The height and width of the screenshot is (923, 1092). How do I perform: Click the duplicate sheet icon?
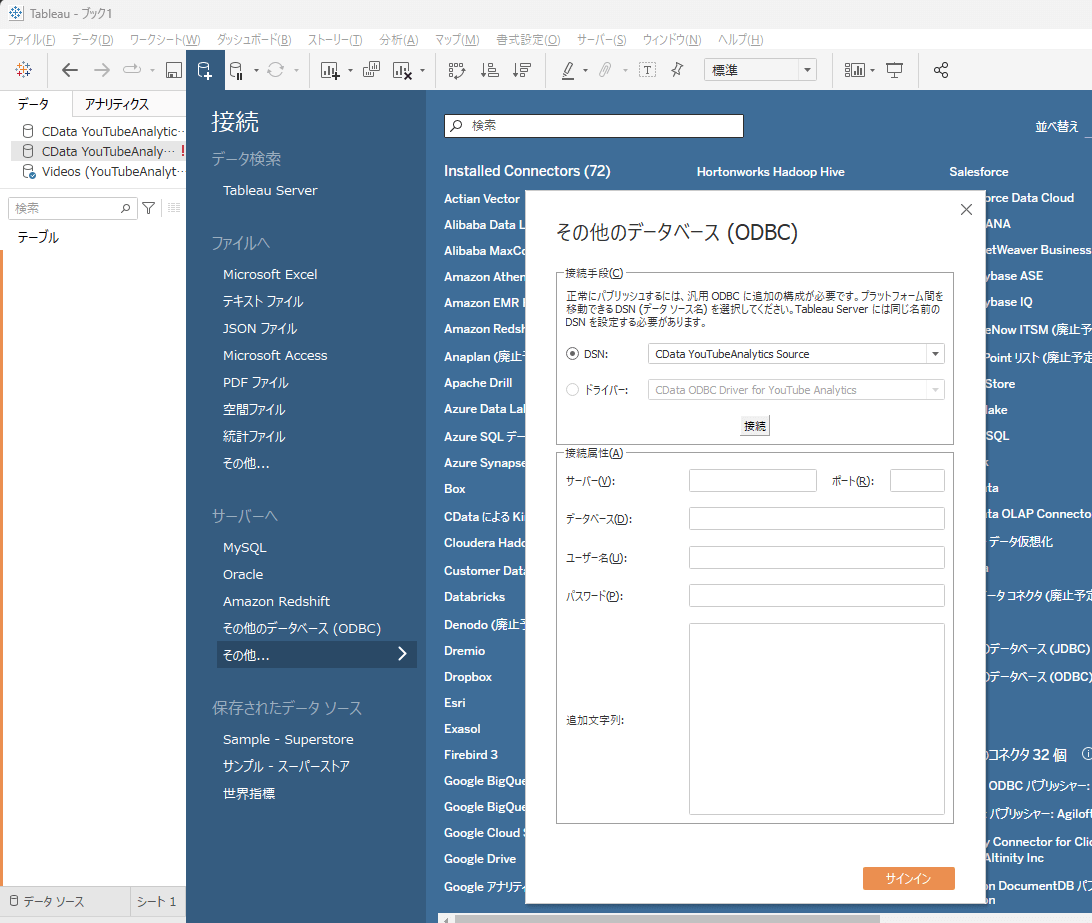372,70
